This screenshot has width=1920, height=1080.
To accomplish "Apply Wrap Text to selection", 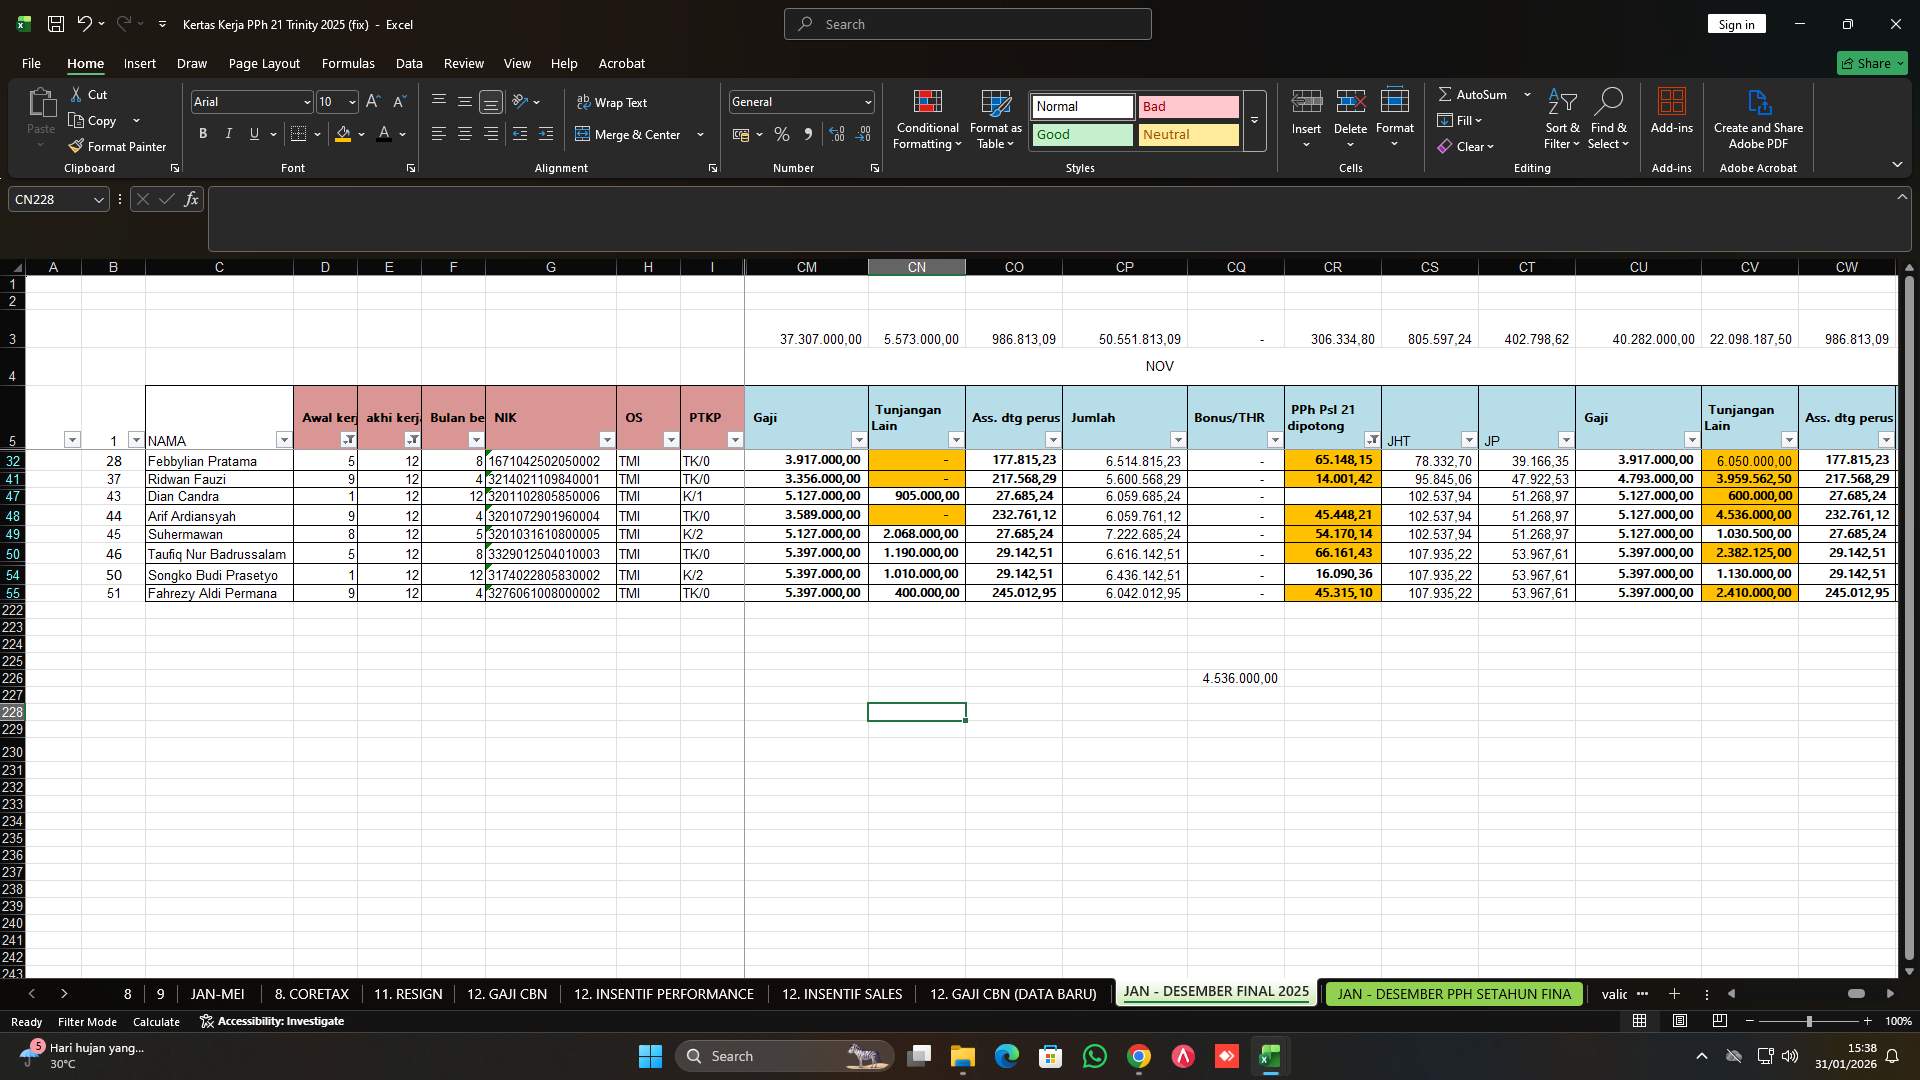I will [613, 102].
